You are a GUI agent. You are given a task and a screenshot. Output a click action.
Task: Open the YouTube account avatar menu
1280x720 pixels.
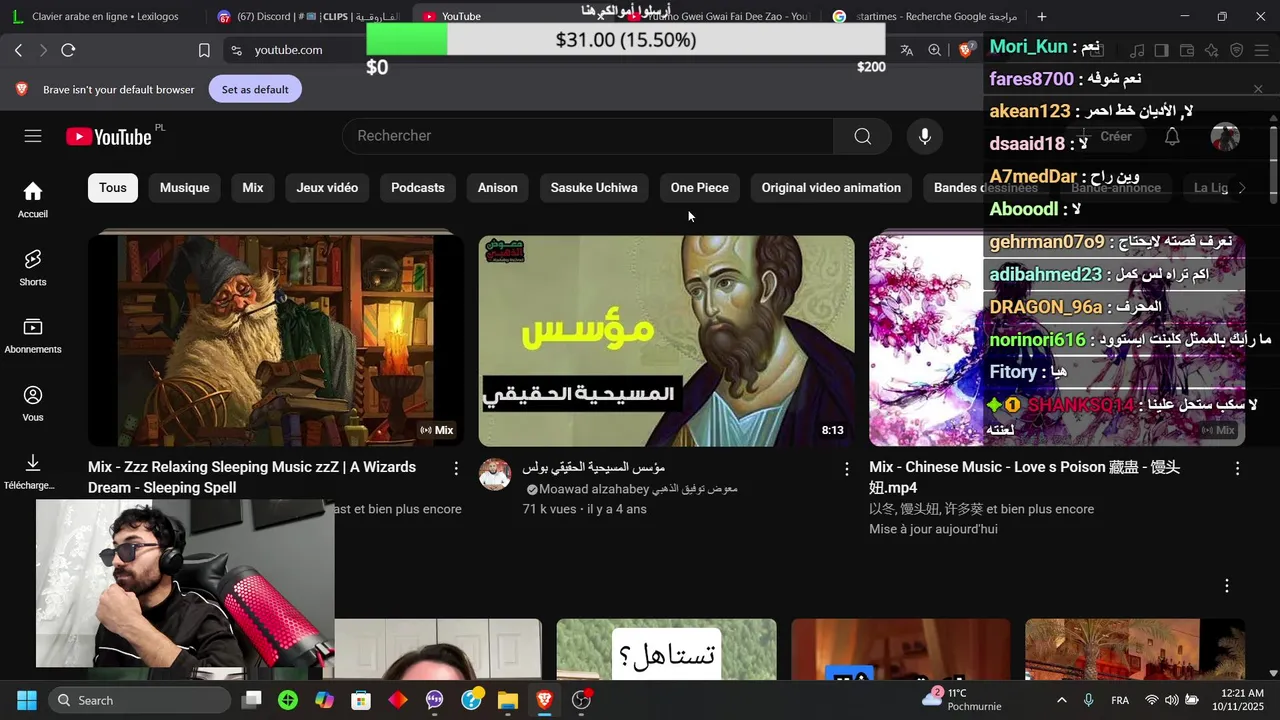click(x=1225, y=137)
